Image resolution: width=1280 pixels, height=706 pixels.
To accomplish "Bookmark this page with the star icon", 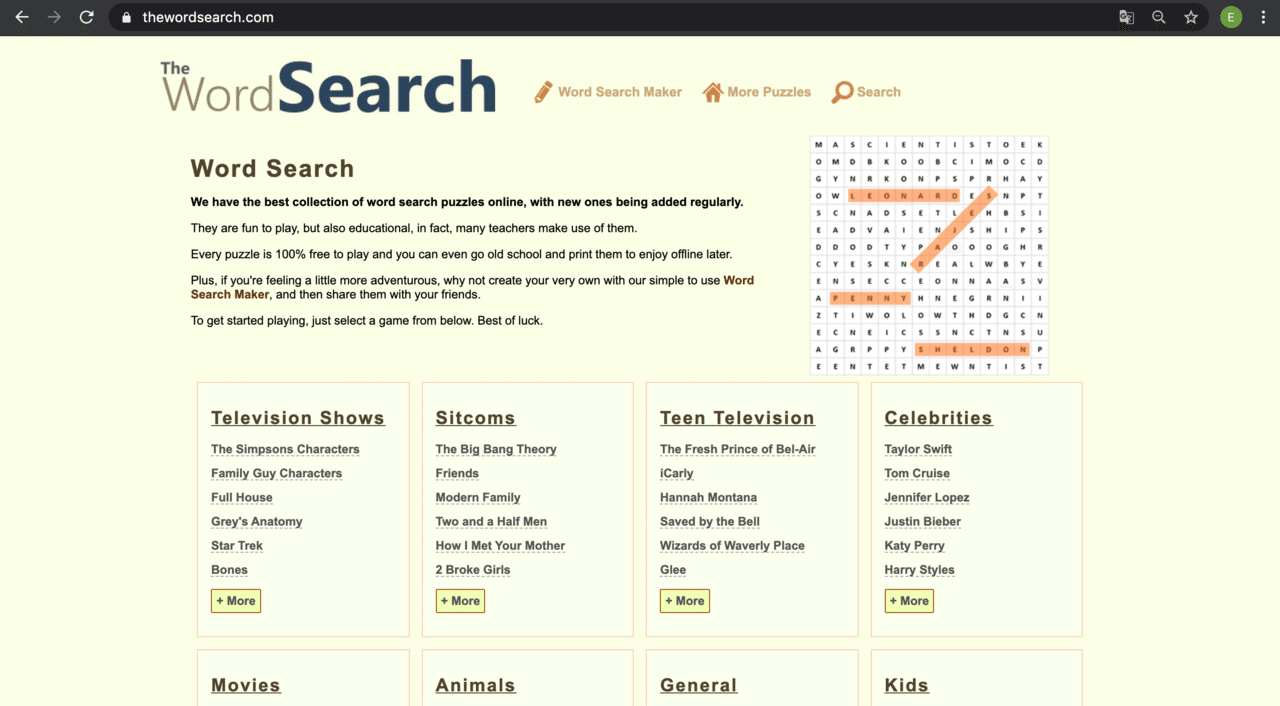I will [1191, 17].
